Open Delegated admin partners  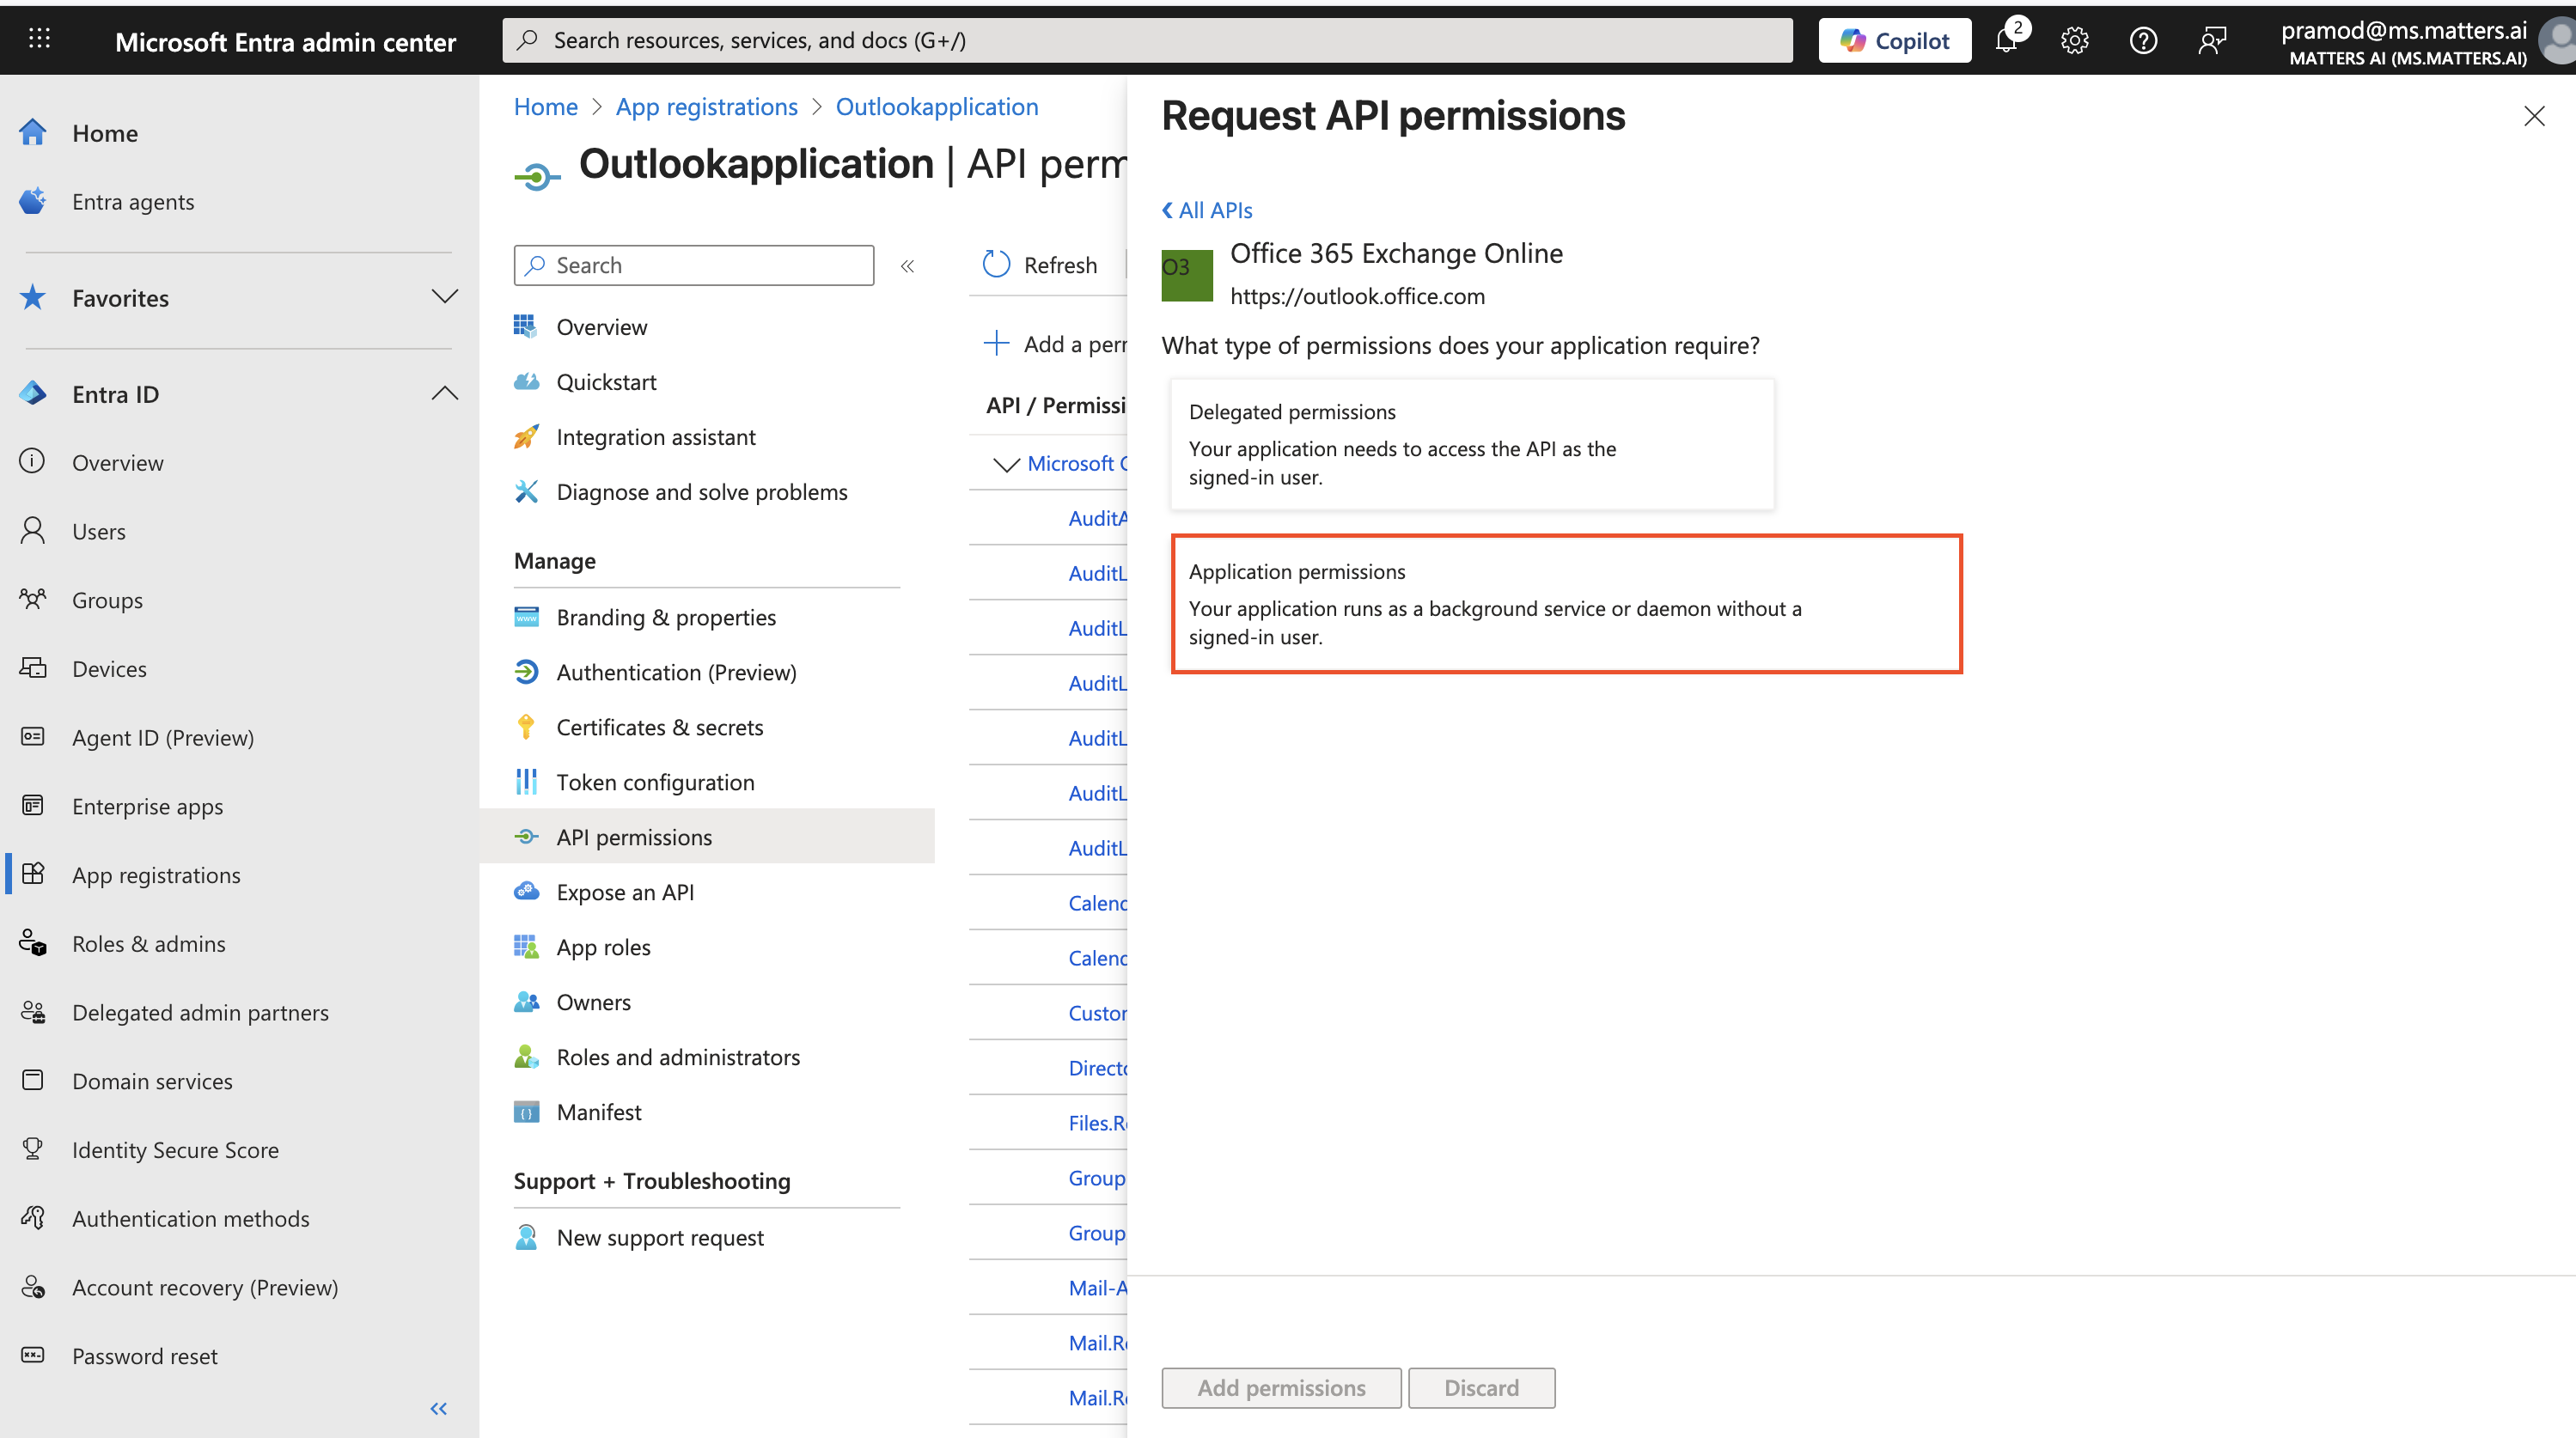click(200, 1013)
